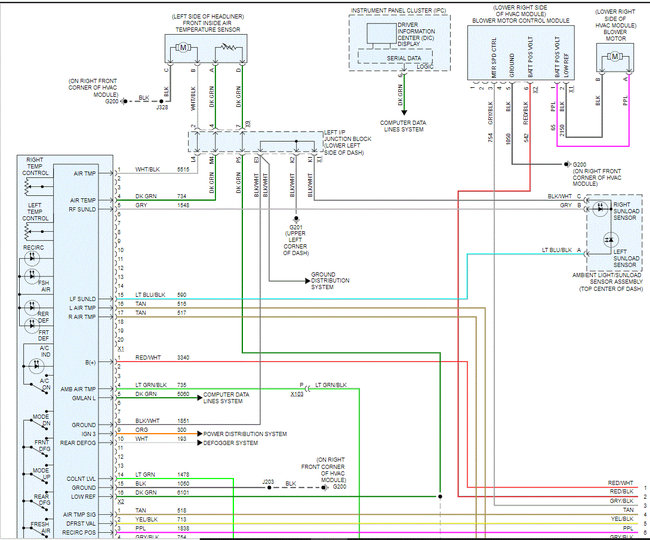Click the thermistor symbol in air temperature sensor

228,47
